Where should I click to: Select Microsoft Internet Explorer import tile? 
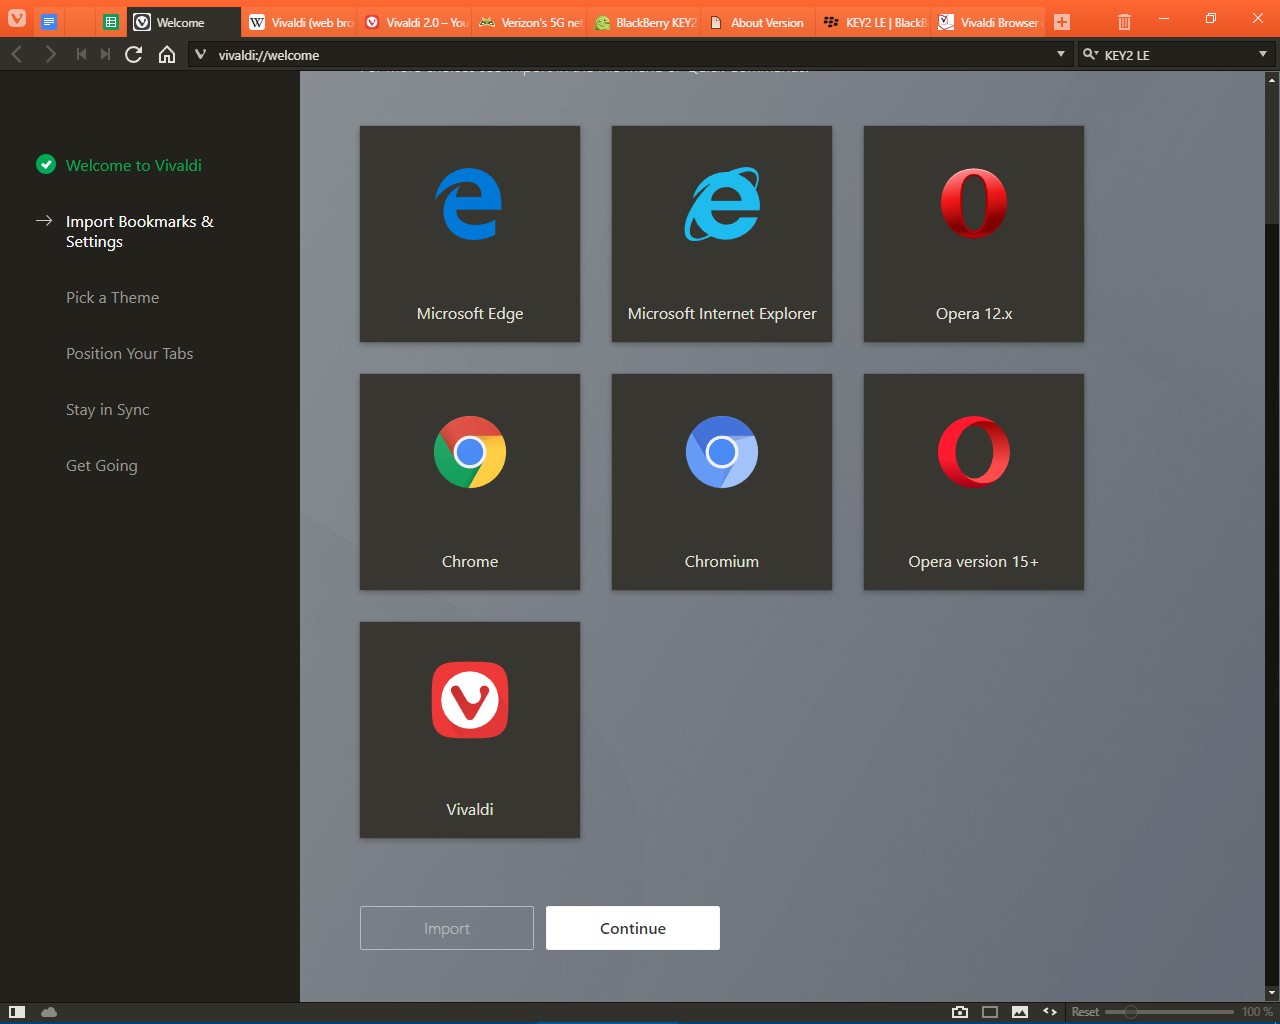click(722, 234)
